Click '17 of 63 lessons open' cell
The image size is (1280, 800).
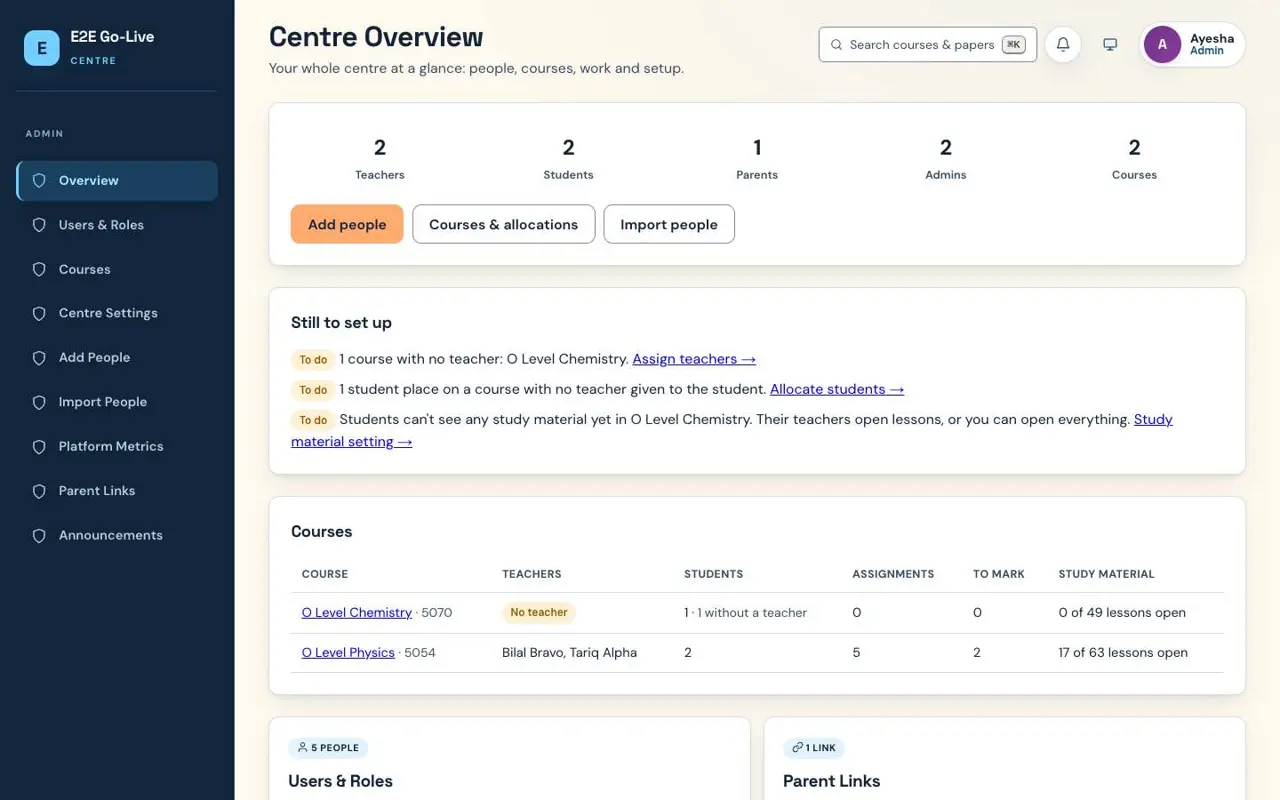tap(1123, 653)
